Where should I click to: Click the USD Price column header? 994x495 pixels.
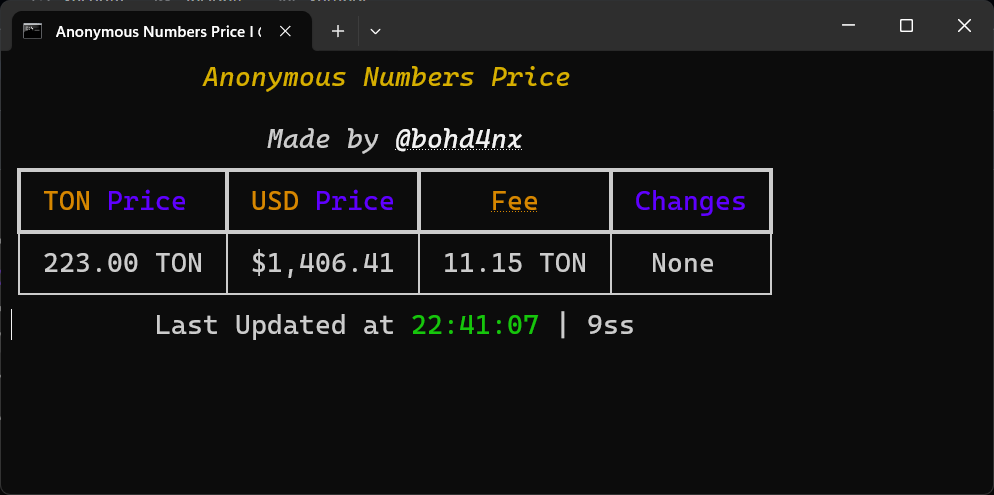click(323, 202)
